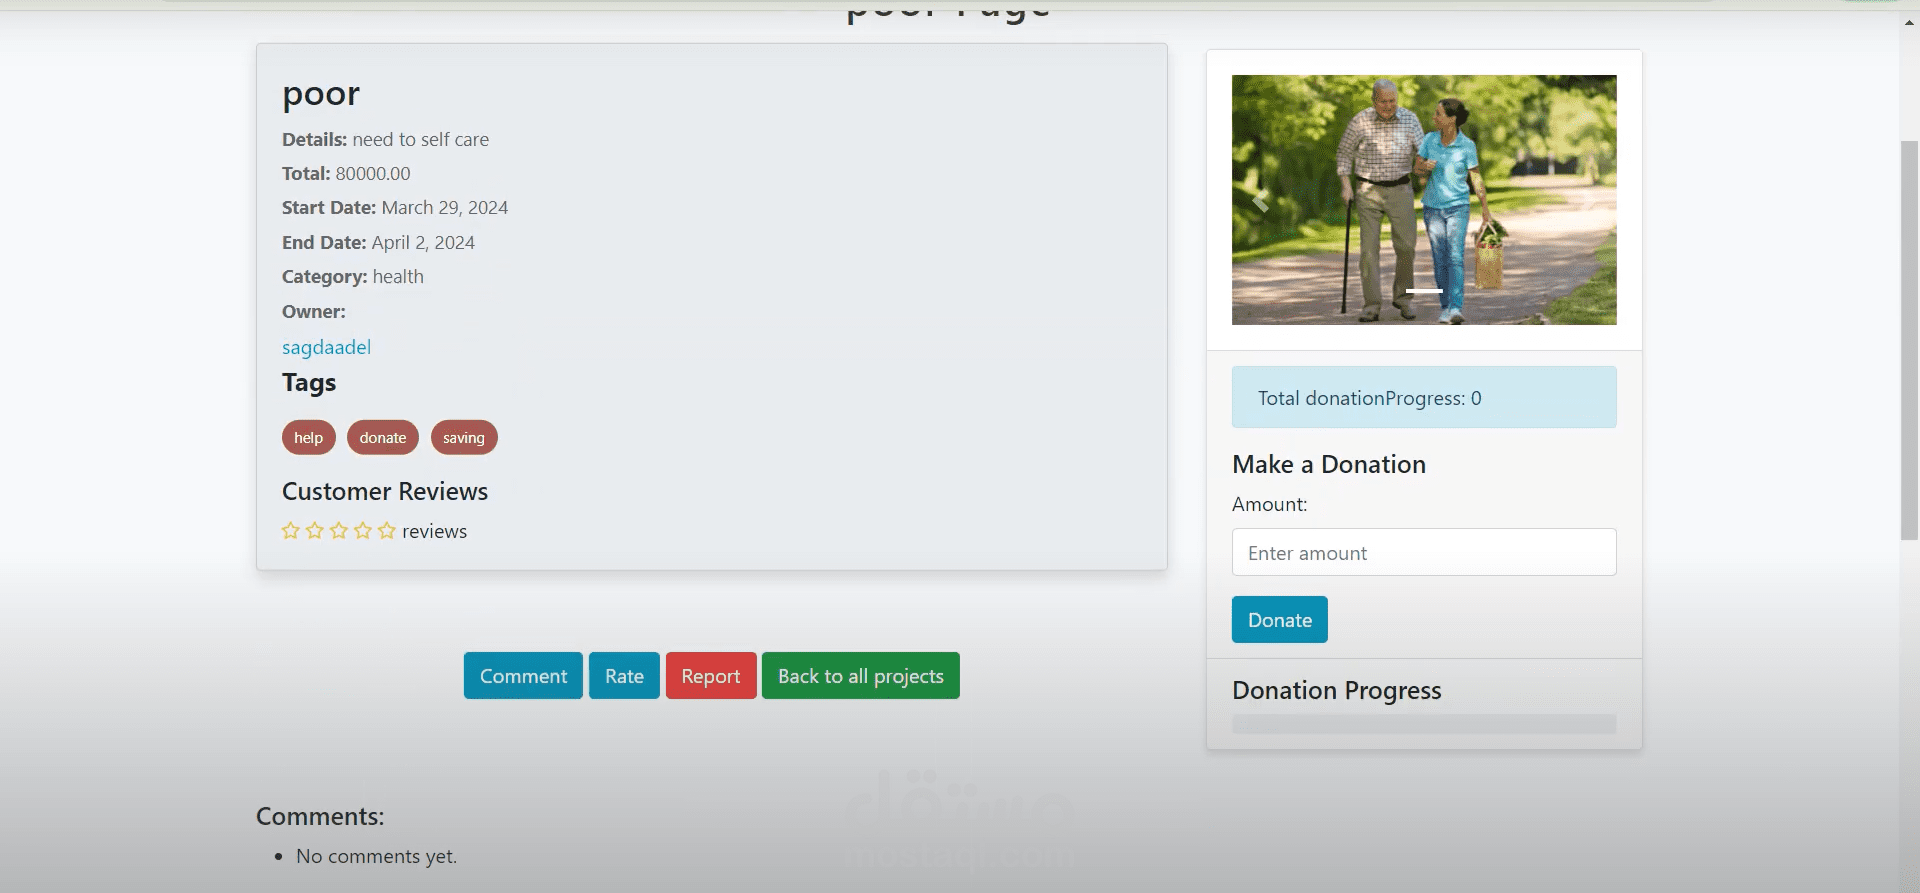Select the donate tag
The width and height of the screenshot is (1920, 893).
point(383,438)
